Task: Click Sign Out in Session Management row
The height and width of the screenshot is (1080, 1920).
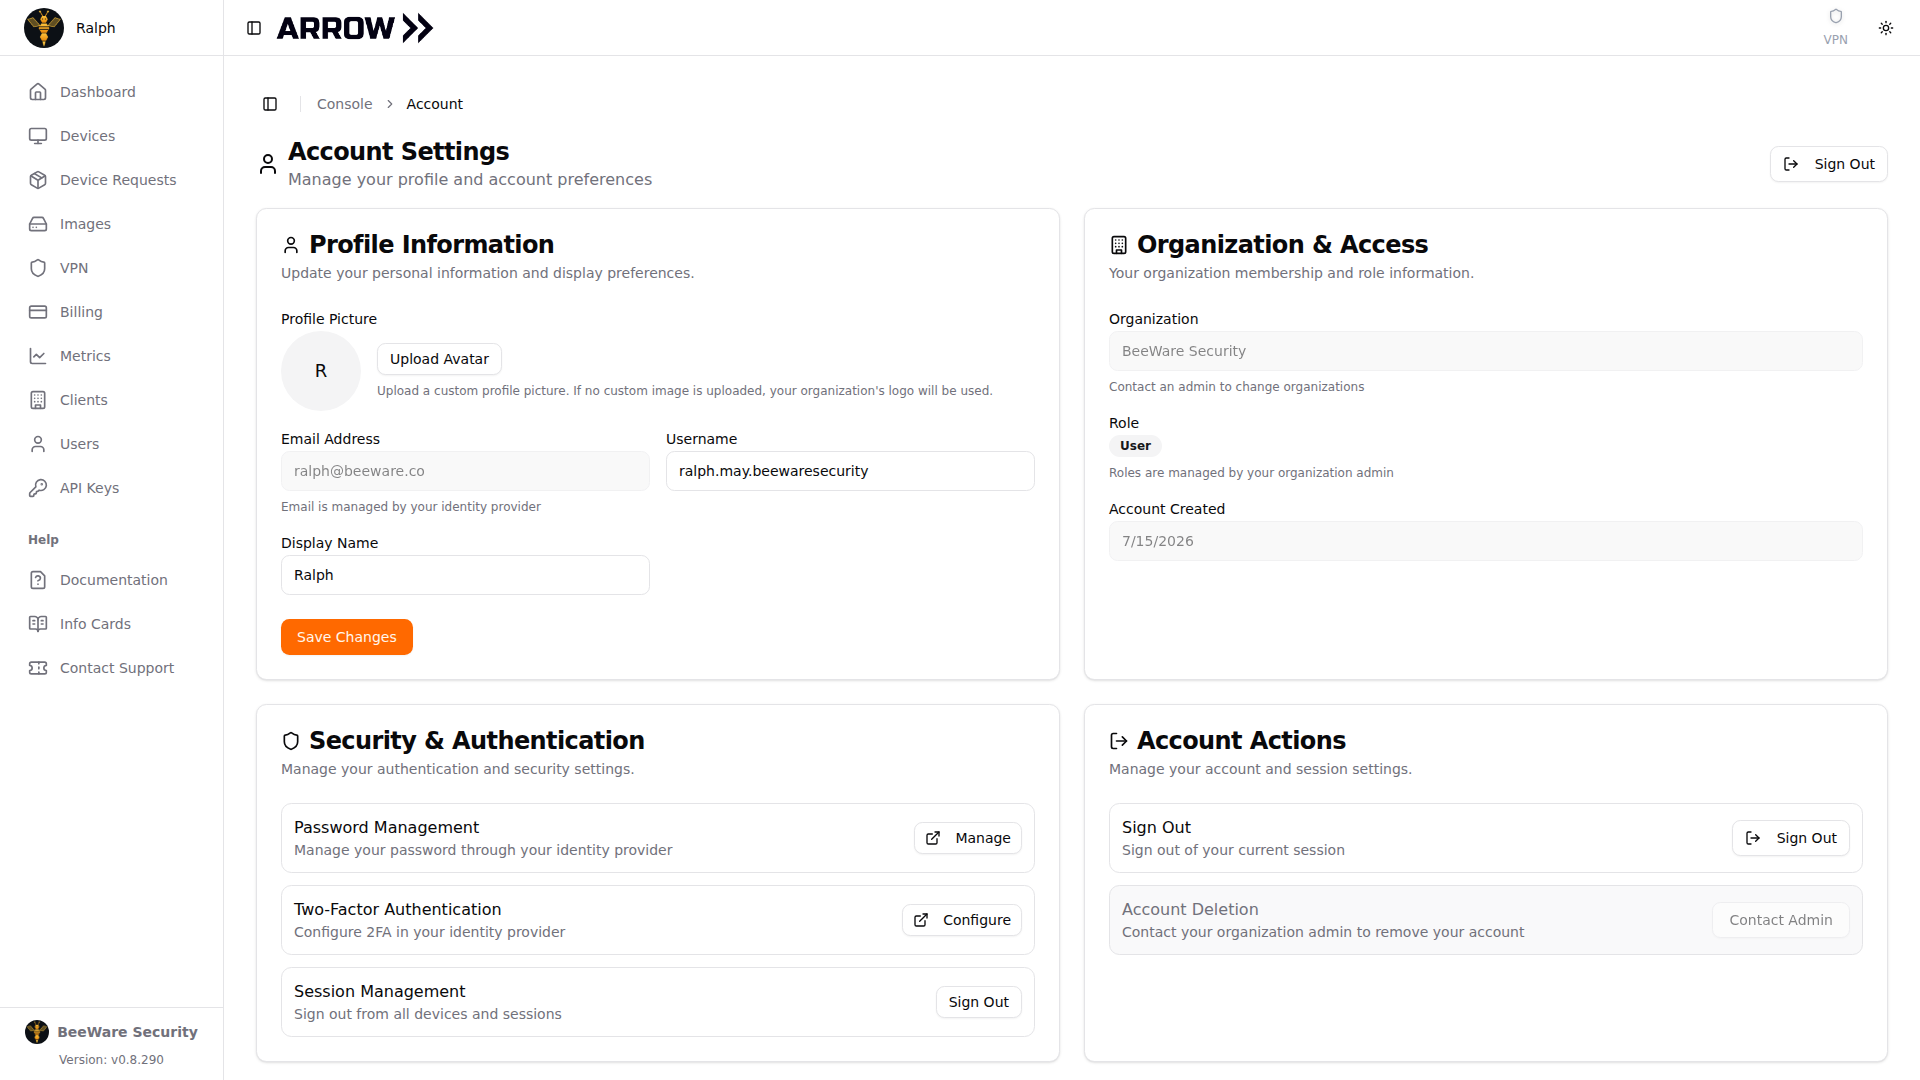Action: click(978, 1002)
